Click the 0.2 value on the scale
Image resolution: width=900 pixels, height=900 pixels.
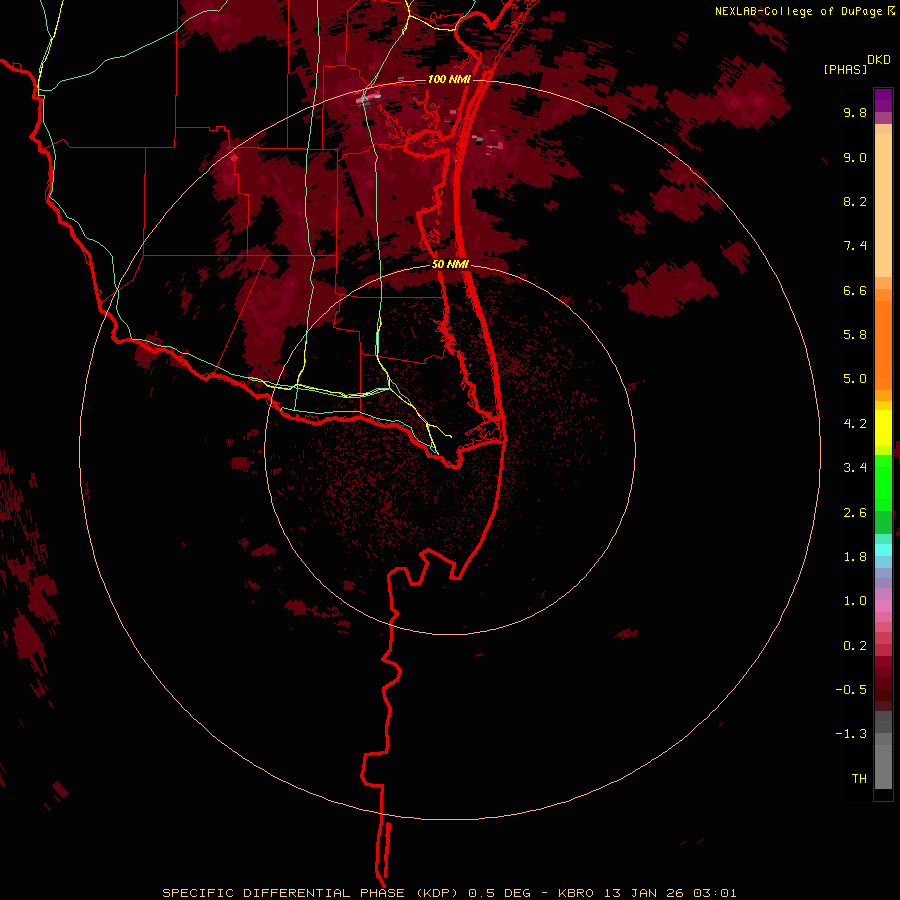pos(855,646)
